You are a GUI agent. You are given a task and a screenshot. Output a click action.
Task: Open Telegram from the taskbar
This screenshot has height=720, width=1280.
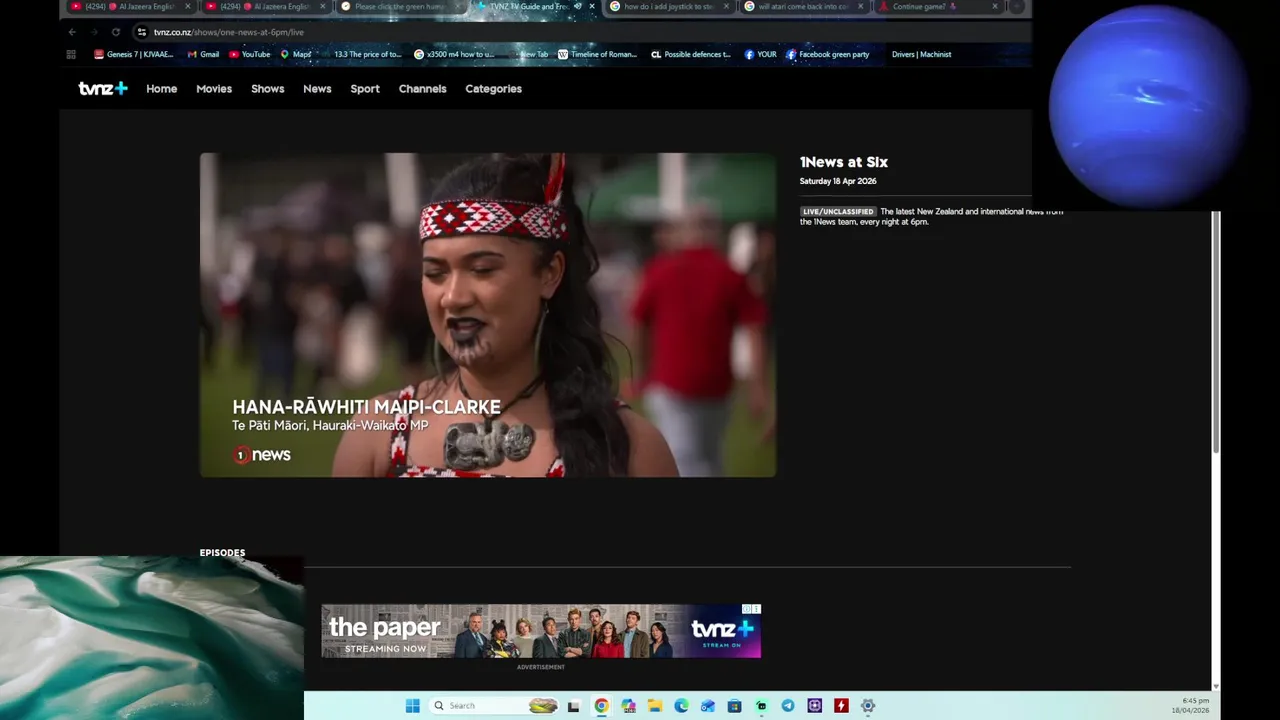click(788, 706)
